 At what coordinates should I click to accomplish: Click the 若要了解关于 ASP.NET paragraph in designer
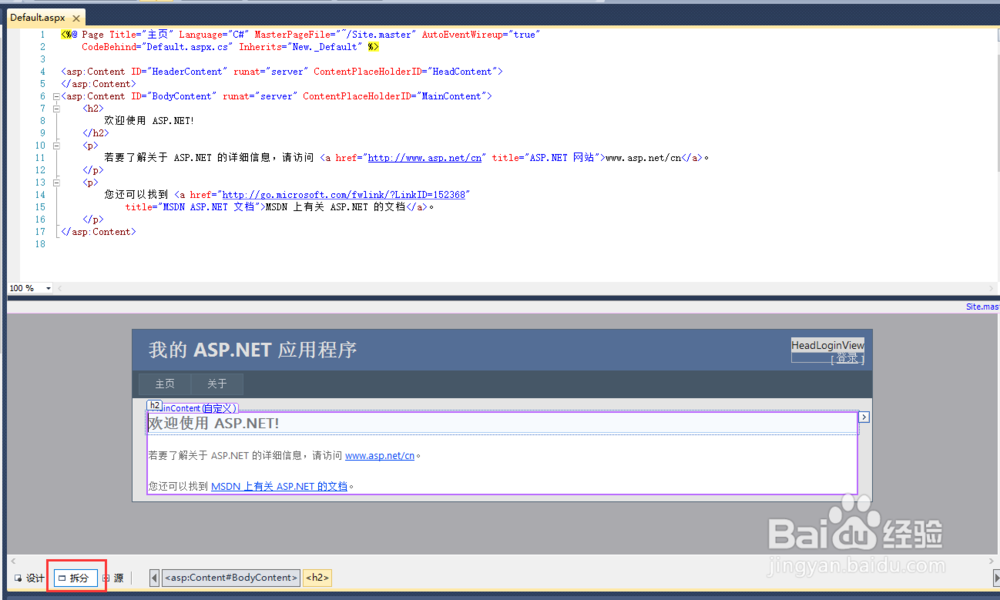pyautogui.click(x=284, y=456)
